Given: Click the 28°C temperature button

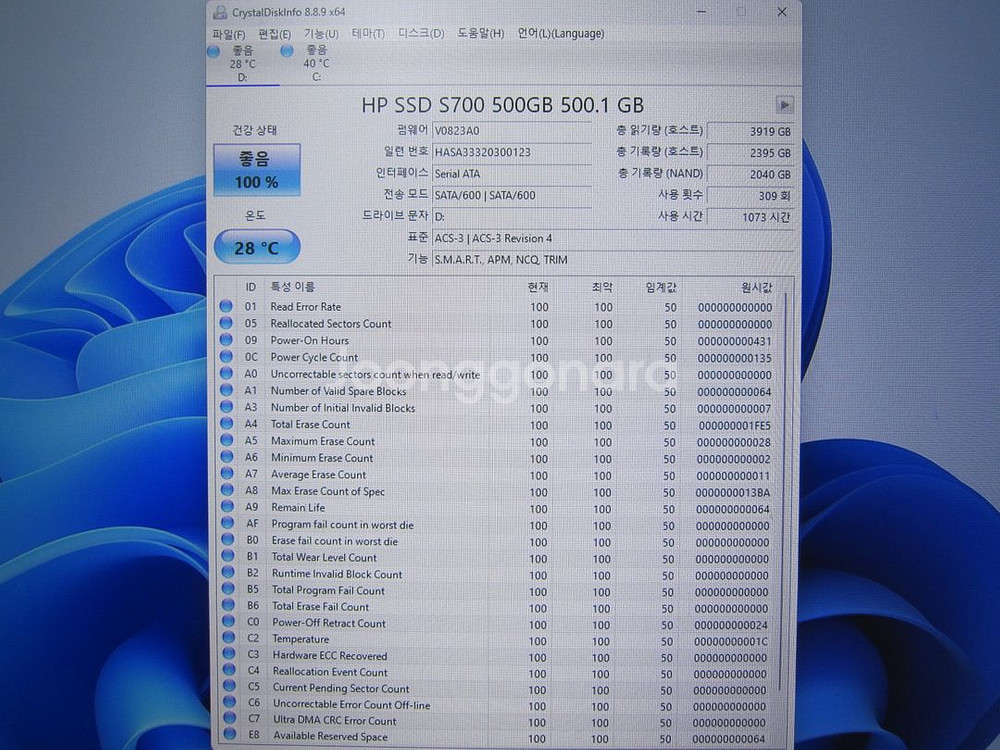Looking at the screenshot, I should coord(256,247).
